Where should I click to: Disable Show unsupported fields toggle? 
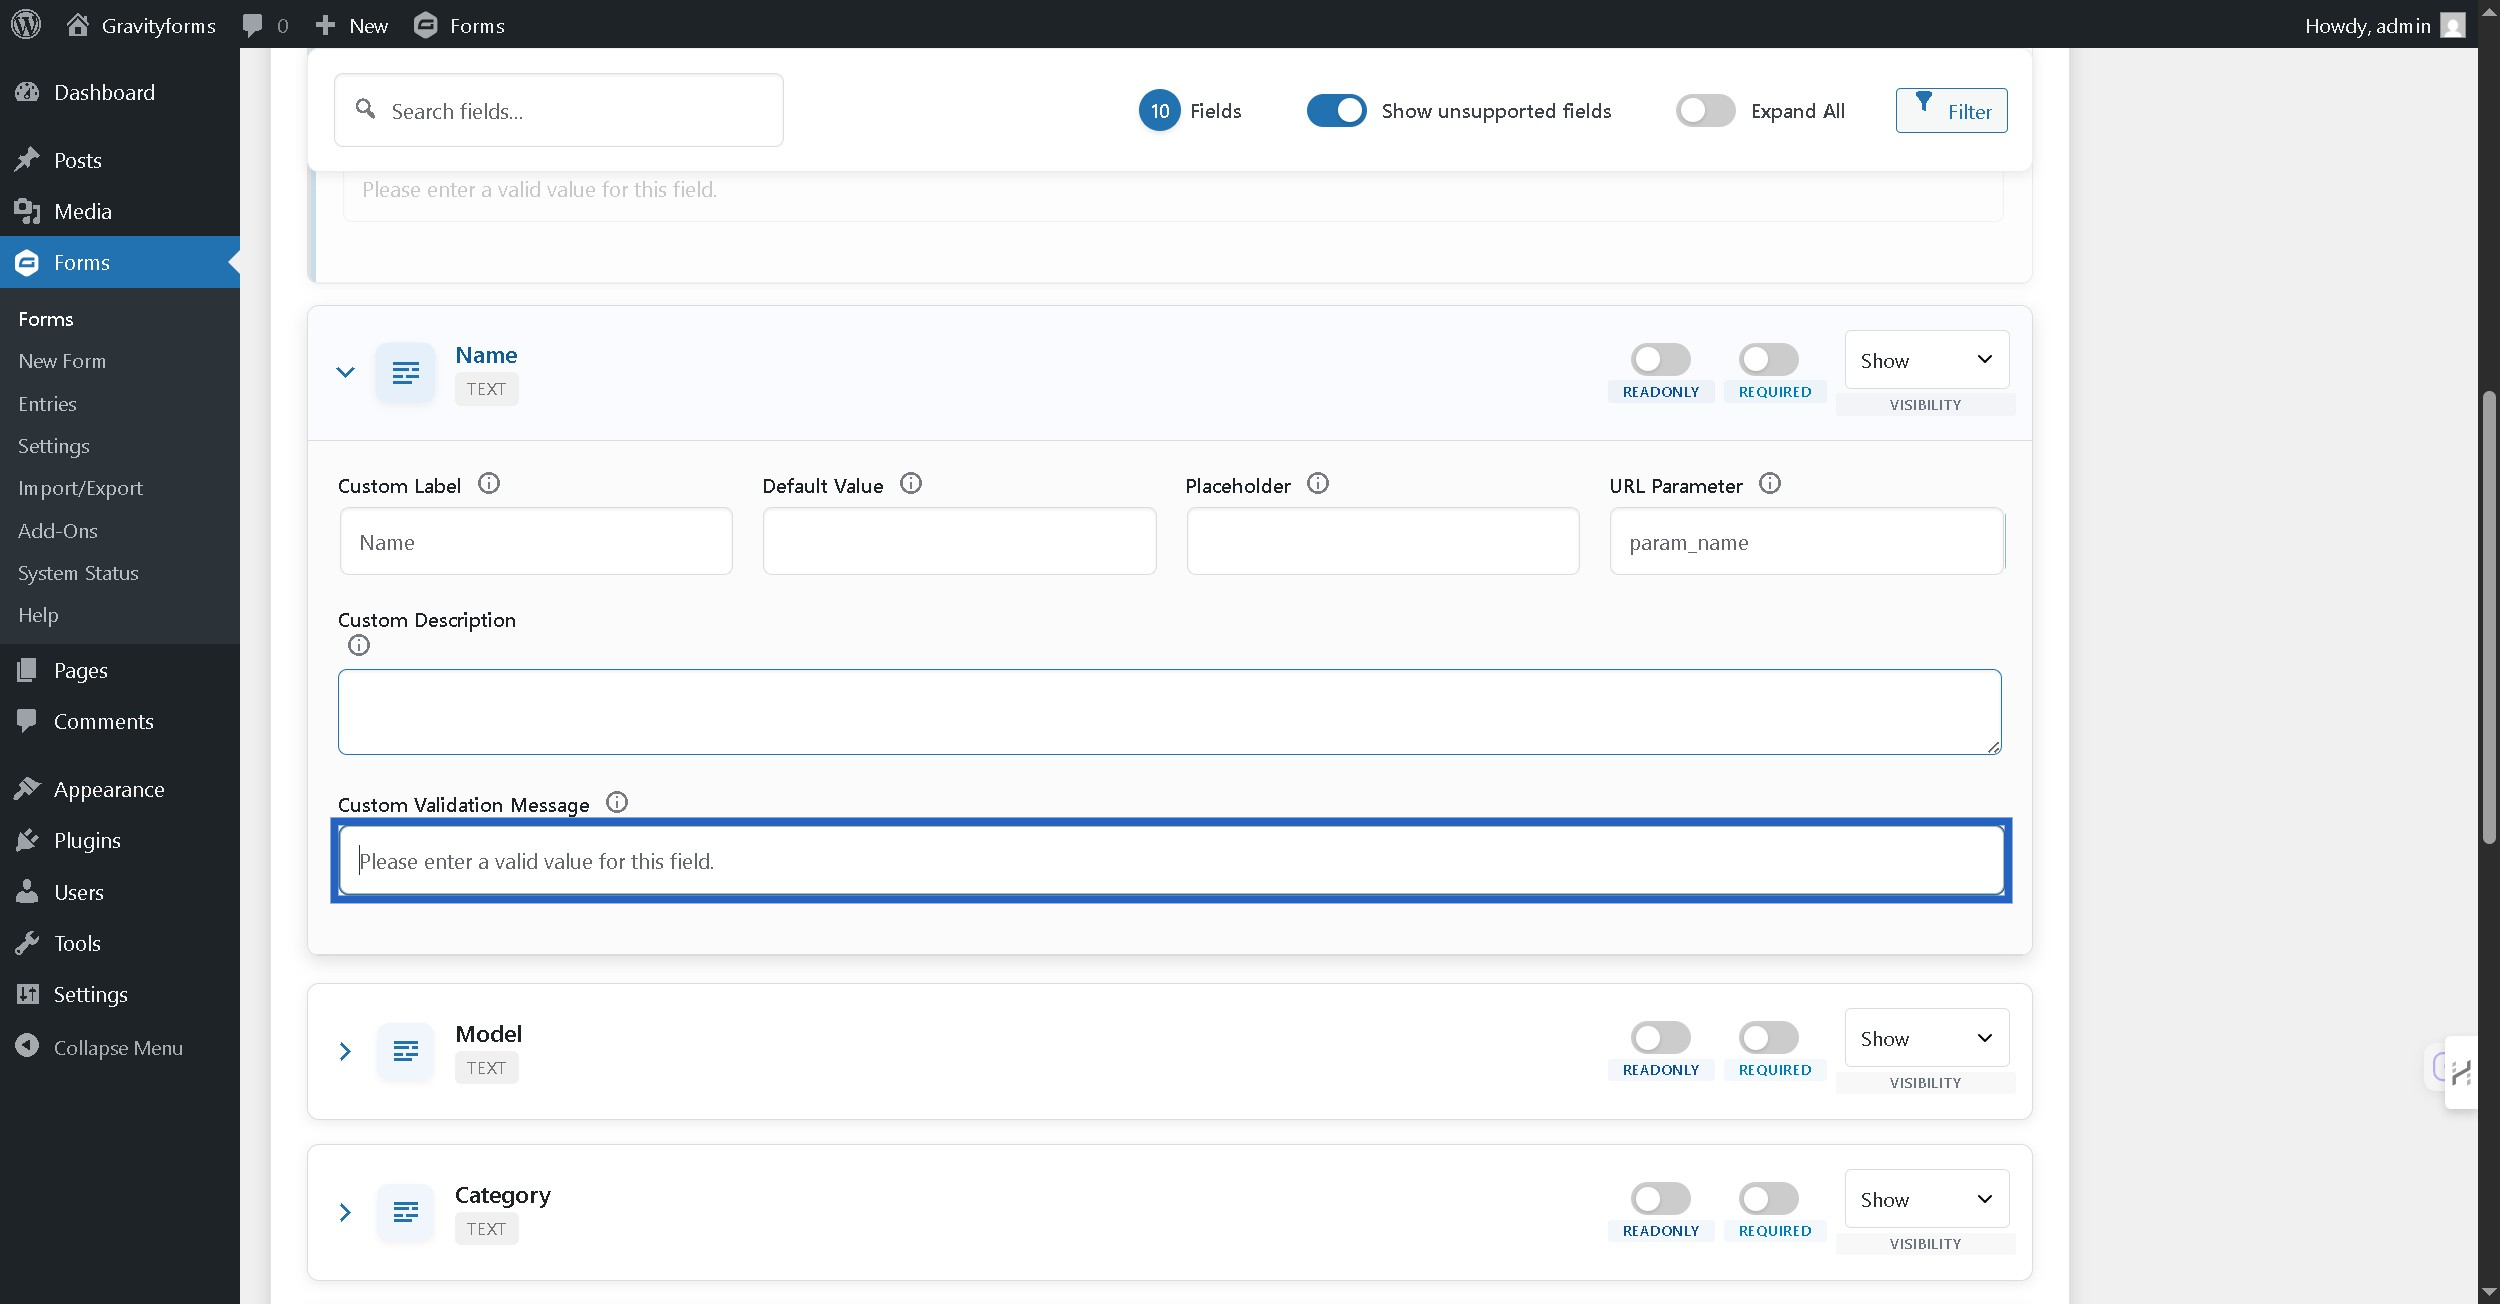pyautogui.click(x=1336, y=111)
